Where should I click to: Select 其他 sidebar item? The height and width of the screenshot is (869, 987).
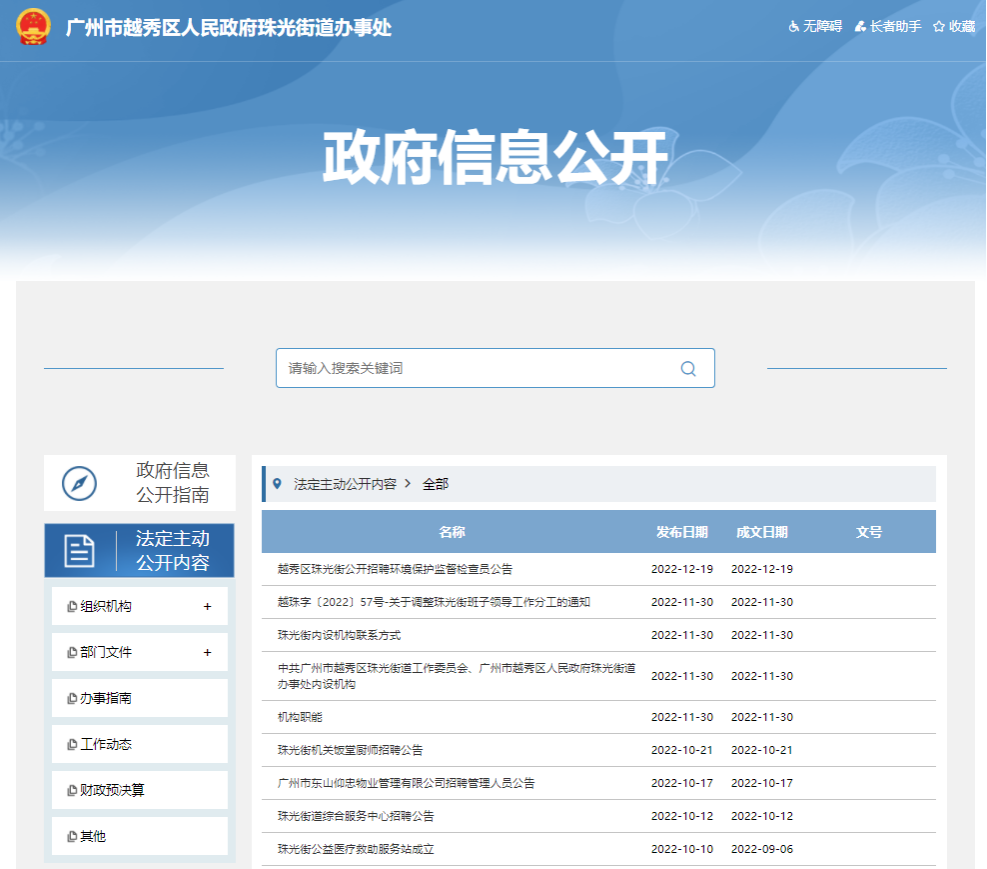[x=93, y=836]
